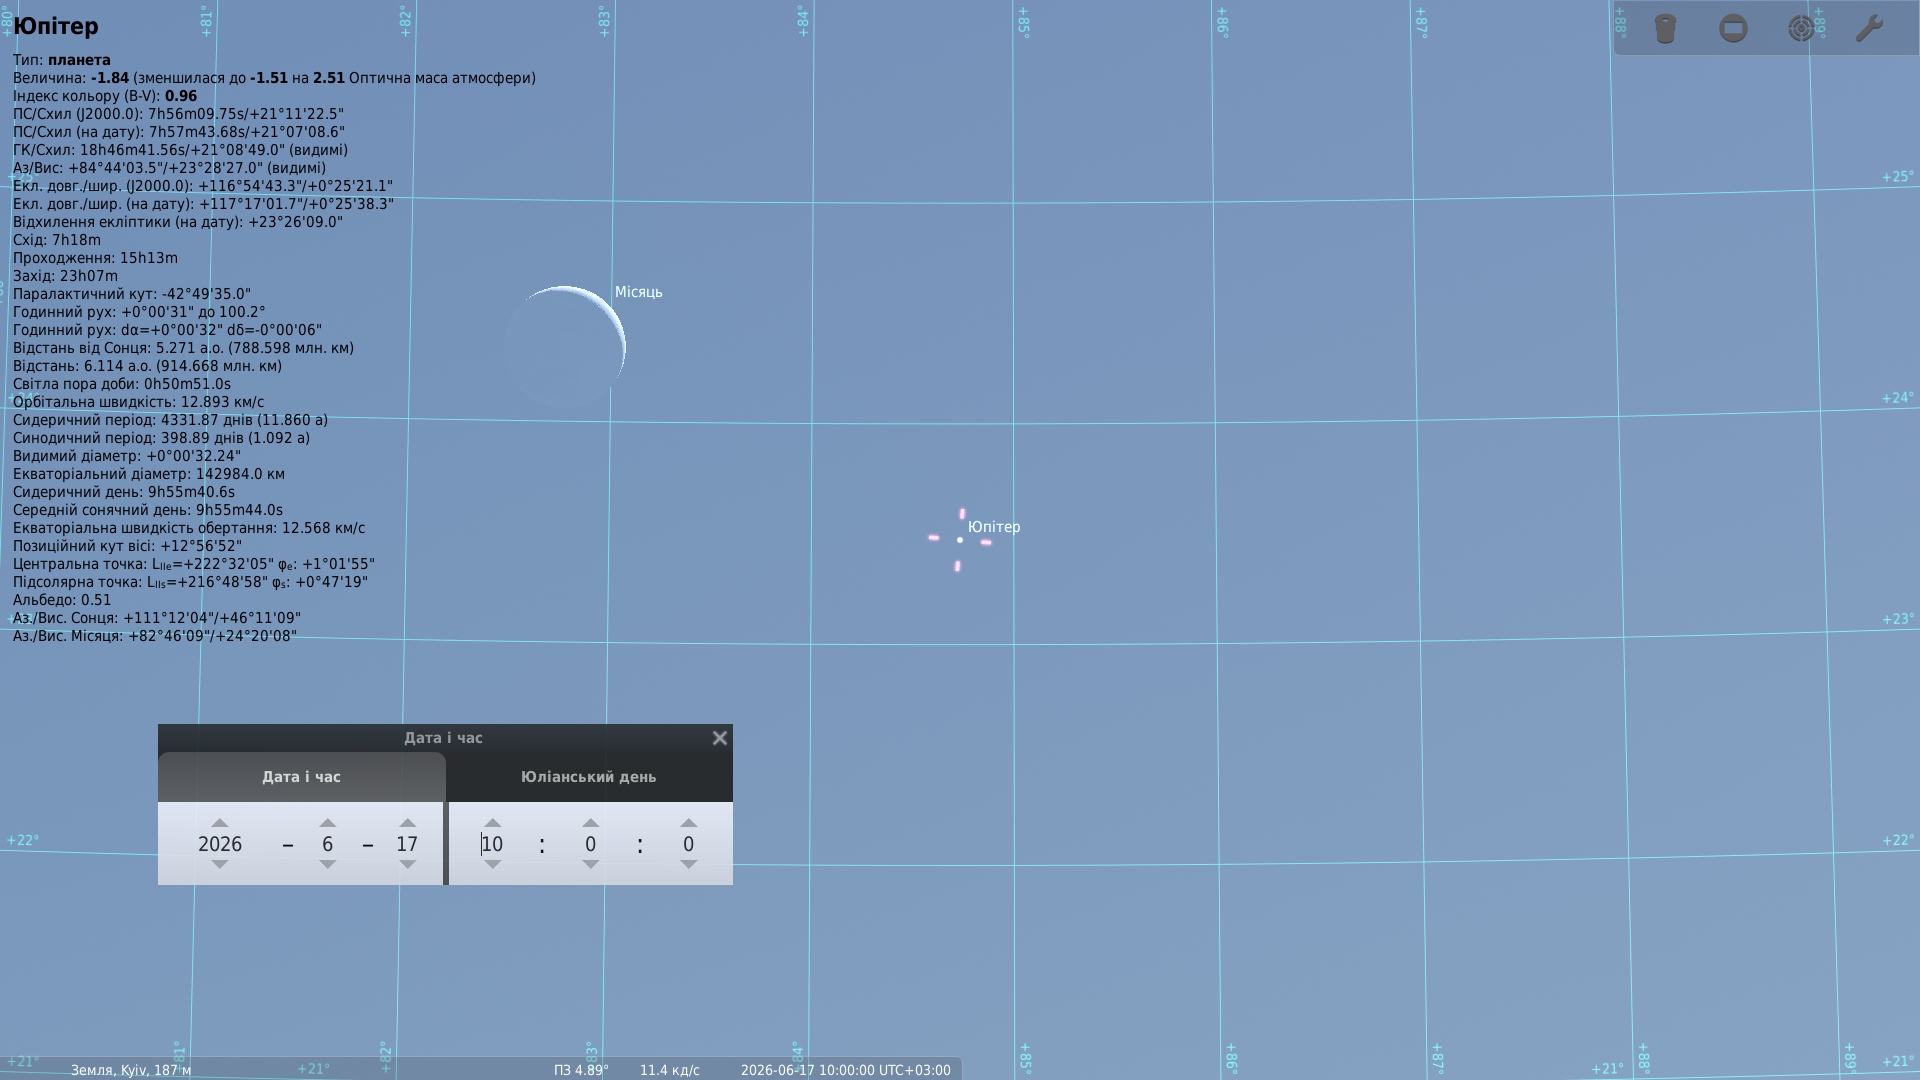The width and height of the screenshot is (1920, 1080).
Task: Increase the seconds with up arrow
Action: tap(688, 822)
